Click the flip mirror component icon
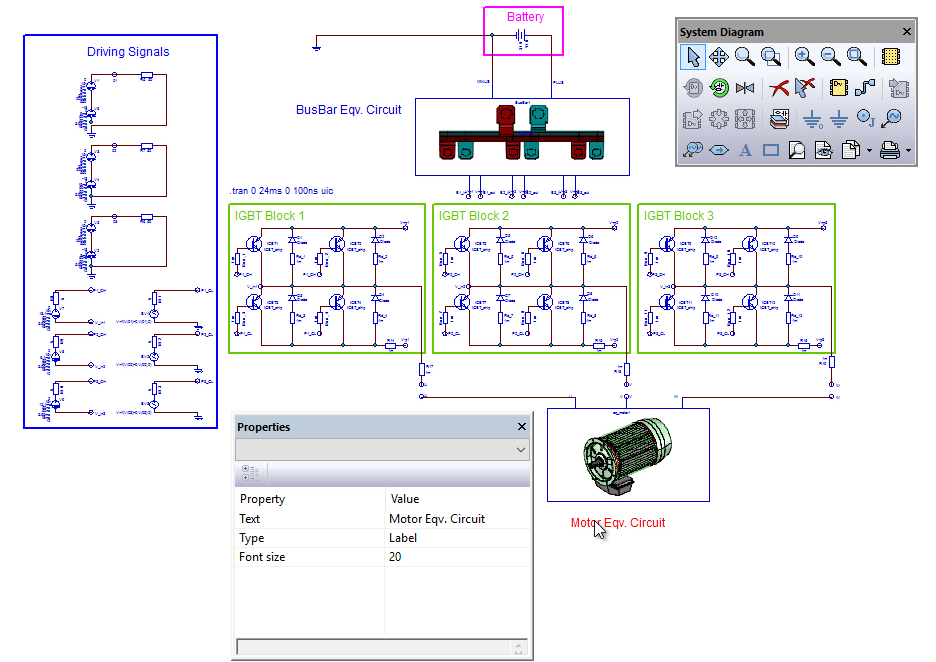Viewport: 936px width, 662px height. [x=745, y=88]
